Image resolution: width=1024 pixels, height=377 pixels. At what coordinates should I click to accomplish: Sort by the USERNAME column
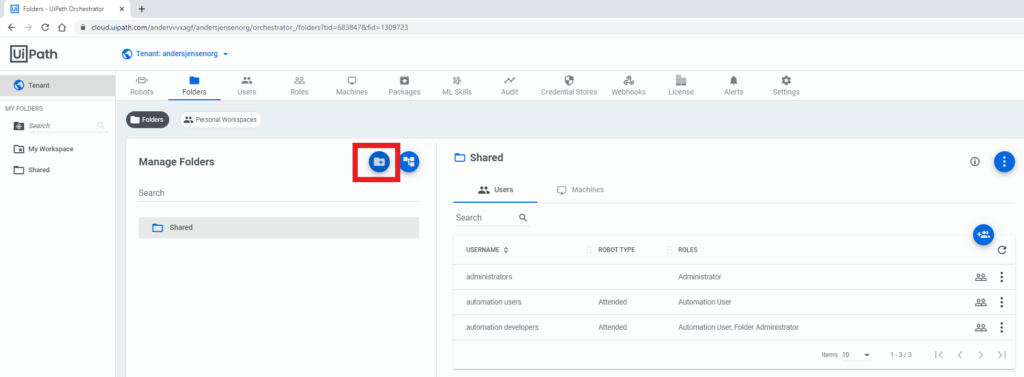click(x=487, y=250)
